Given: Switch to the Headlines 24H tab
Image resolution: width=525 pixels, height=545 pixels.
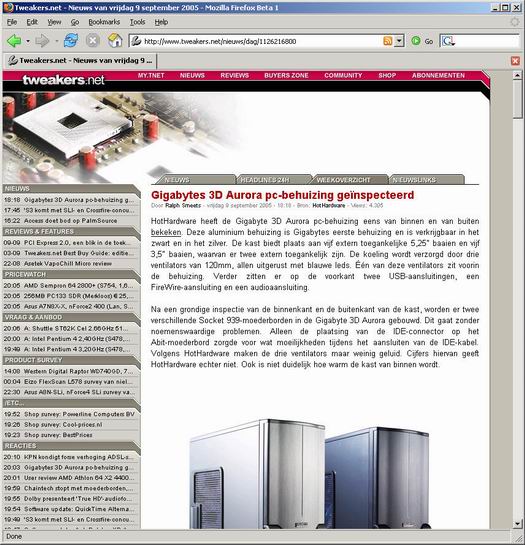Looking at the screenshot, I should [265, 180].
